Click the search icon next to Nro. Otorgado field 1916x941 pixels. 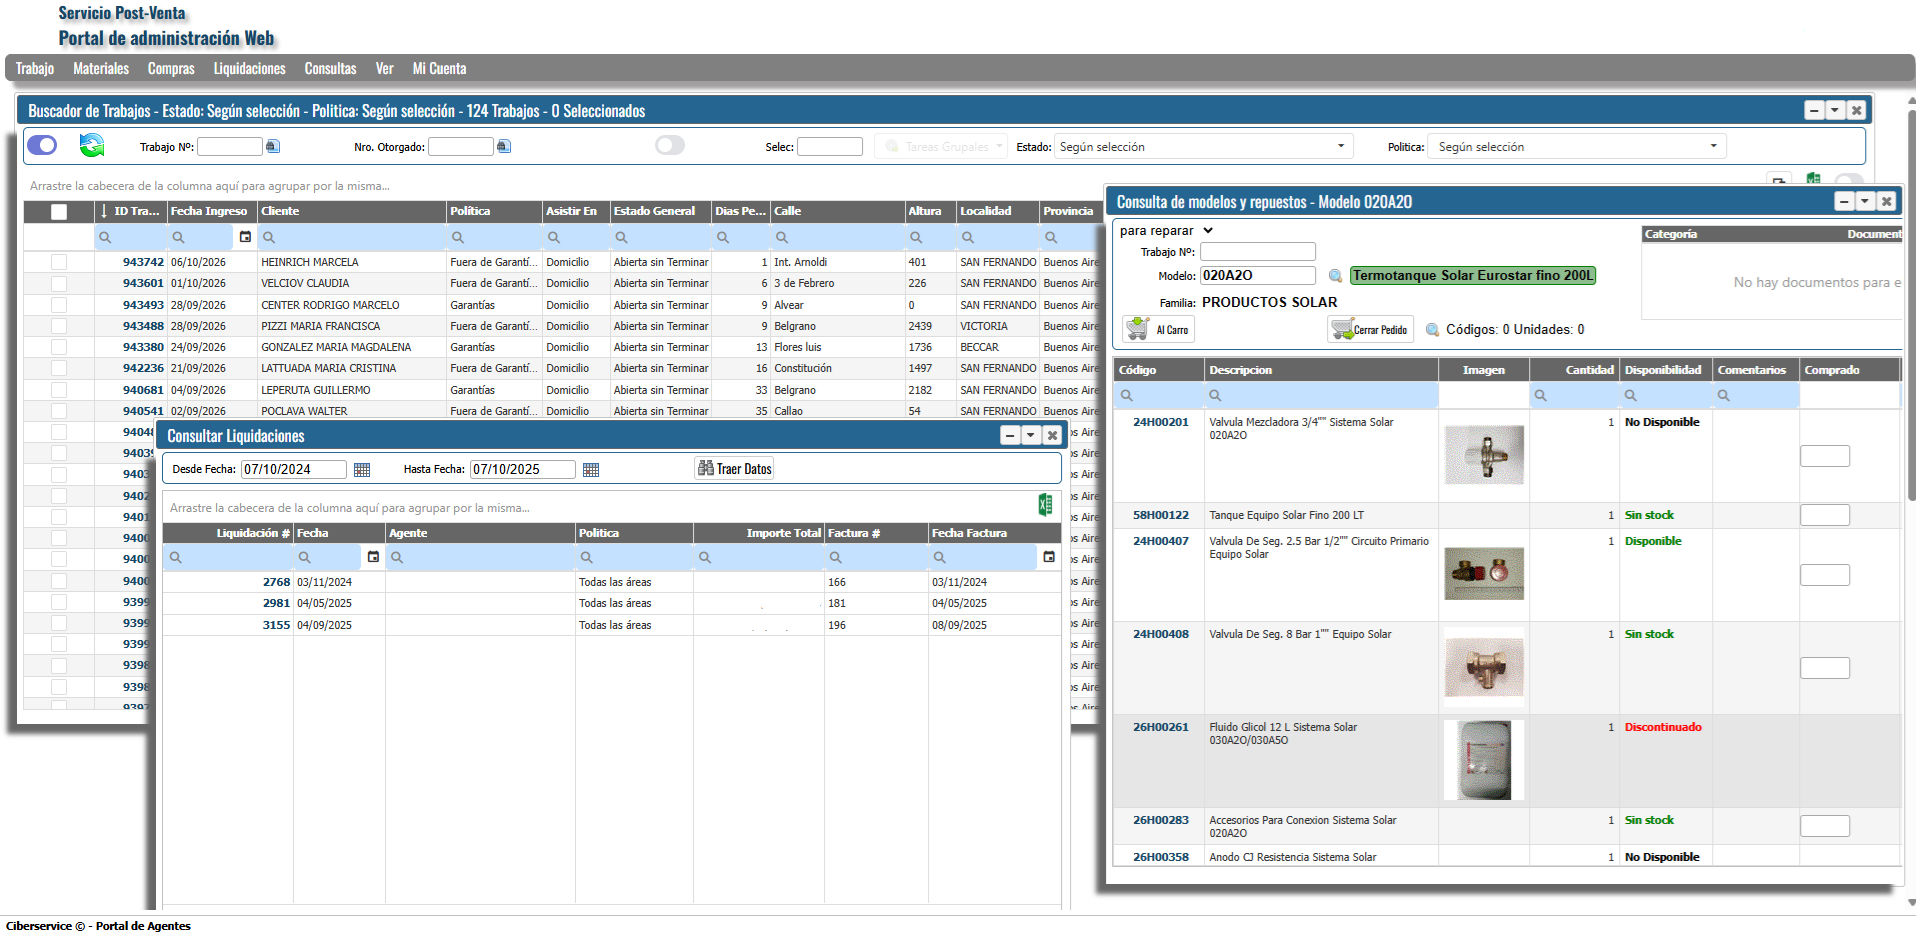[x=504, y=147]
